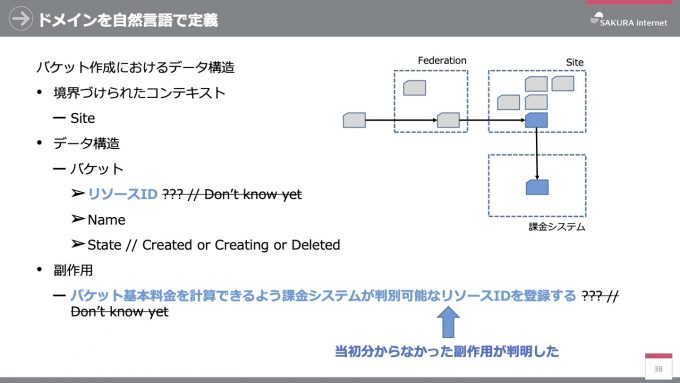This screenshot has height=383, width=680.
Task: Click the 課金システム label
Action: point(557,226)
